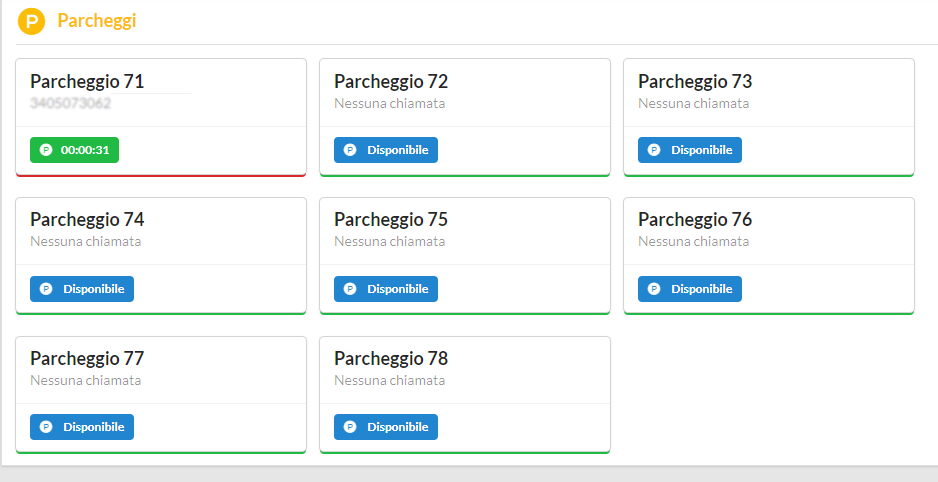Click the P icon in Parcheggio 74 badge

[x=46, y=289]
